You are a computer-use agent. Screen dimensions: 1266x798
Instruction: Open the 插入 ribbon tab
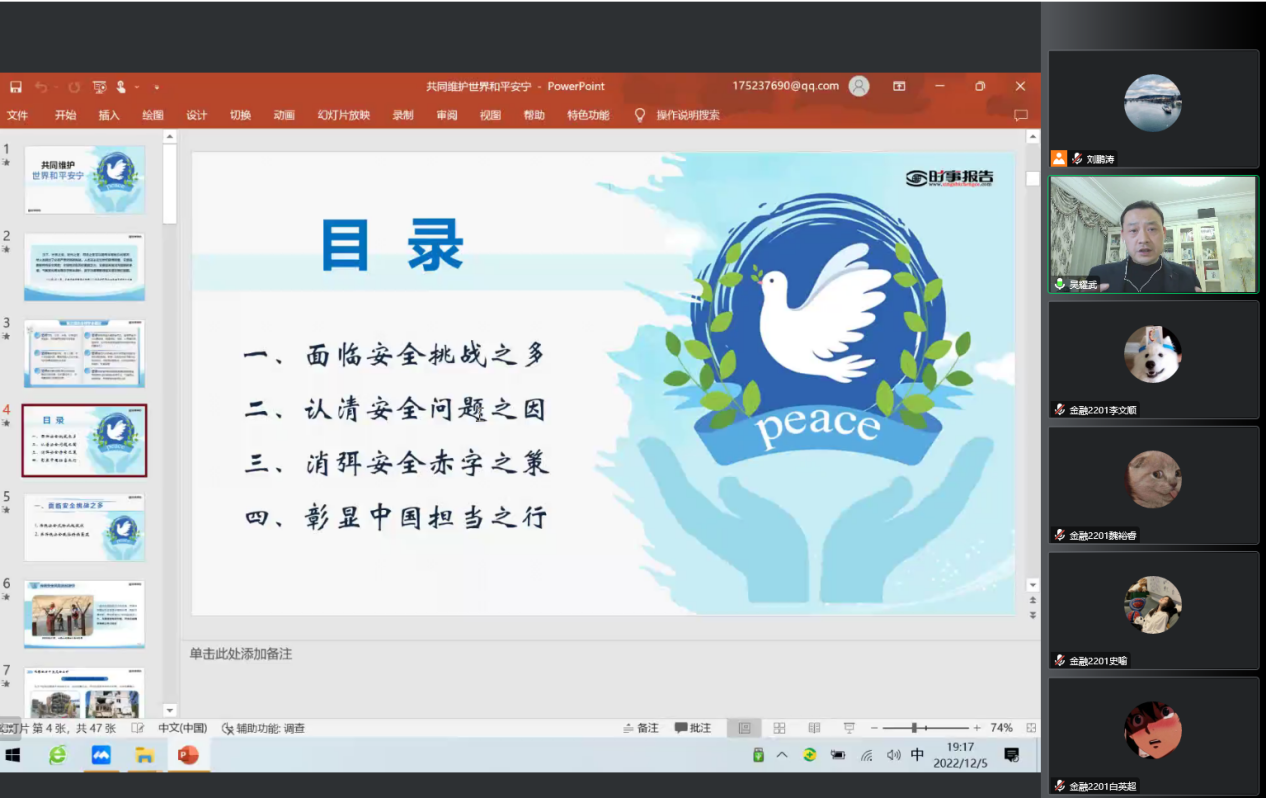pos(109,115)
